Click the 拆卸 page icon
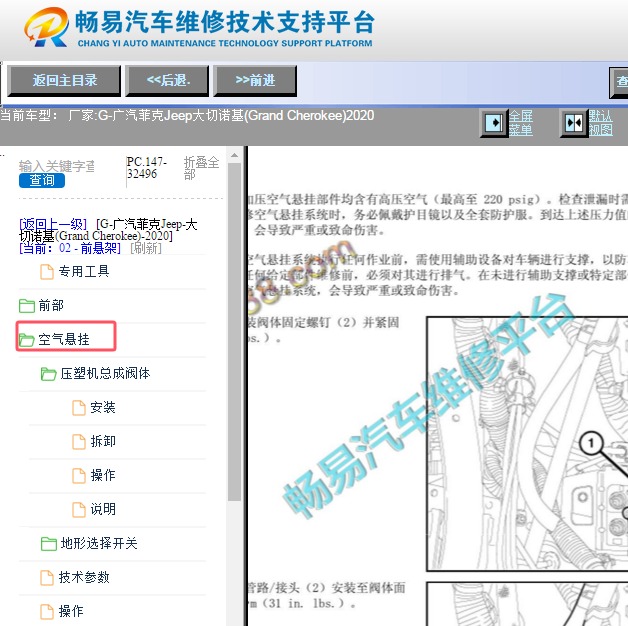 click(79, 442)
